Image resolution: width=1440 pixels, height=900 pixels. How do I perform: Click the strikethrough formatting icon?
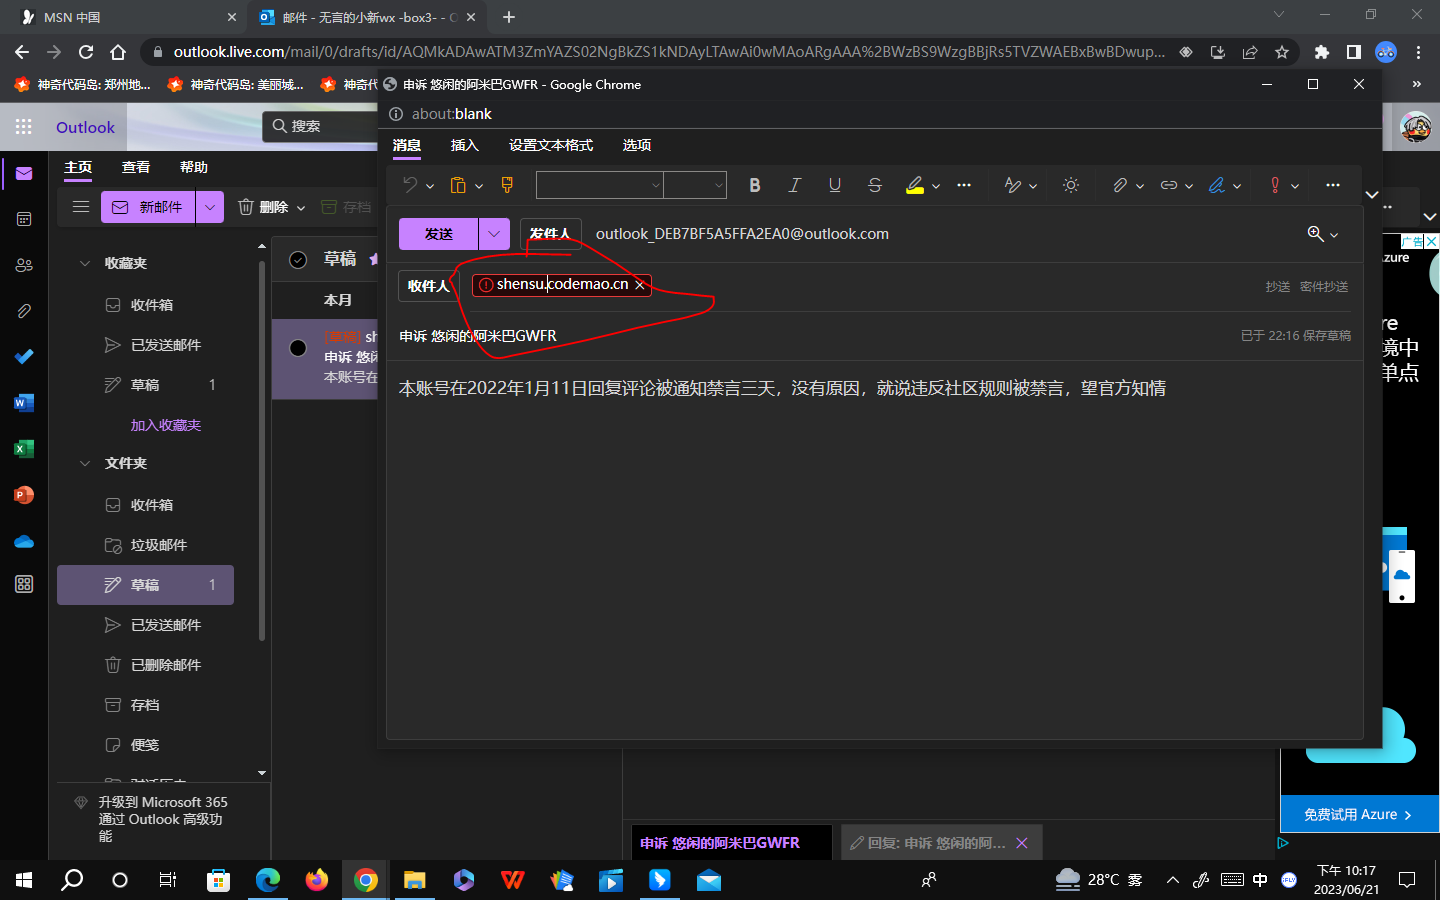875,185
